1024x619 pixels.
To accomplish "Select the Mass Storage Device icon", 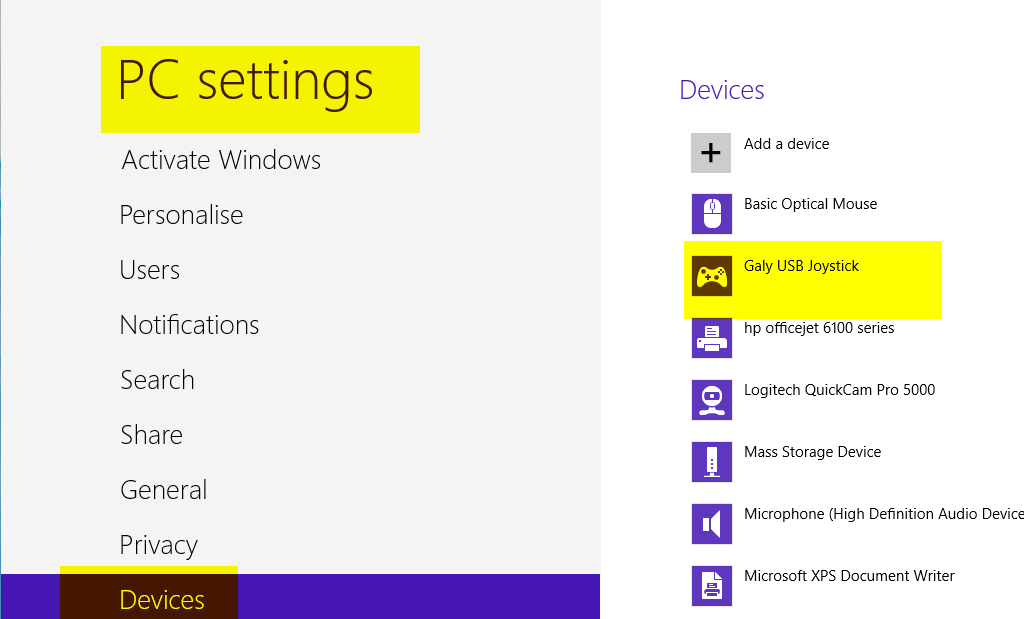I will [712, 462].
